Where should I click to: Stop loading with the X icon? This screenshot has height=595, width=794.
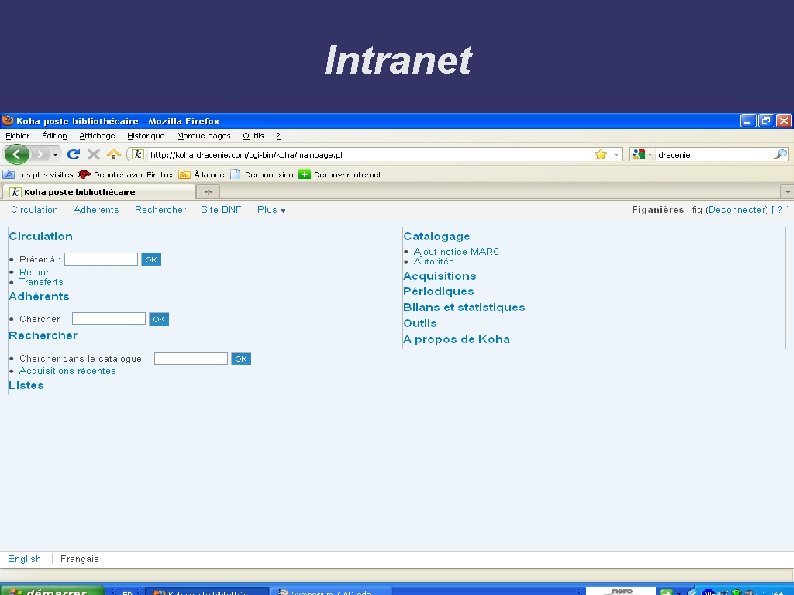[94, 154]
